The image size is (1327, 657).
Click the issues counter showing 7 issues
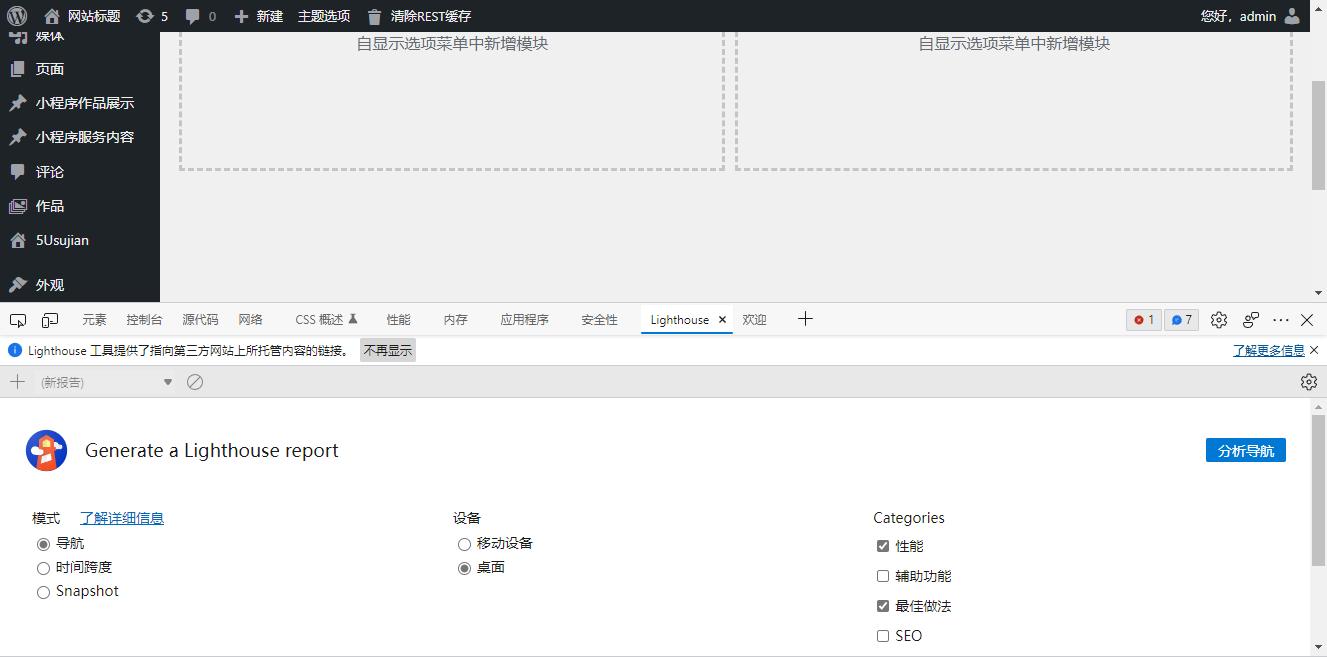click(1181, 319)
